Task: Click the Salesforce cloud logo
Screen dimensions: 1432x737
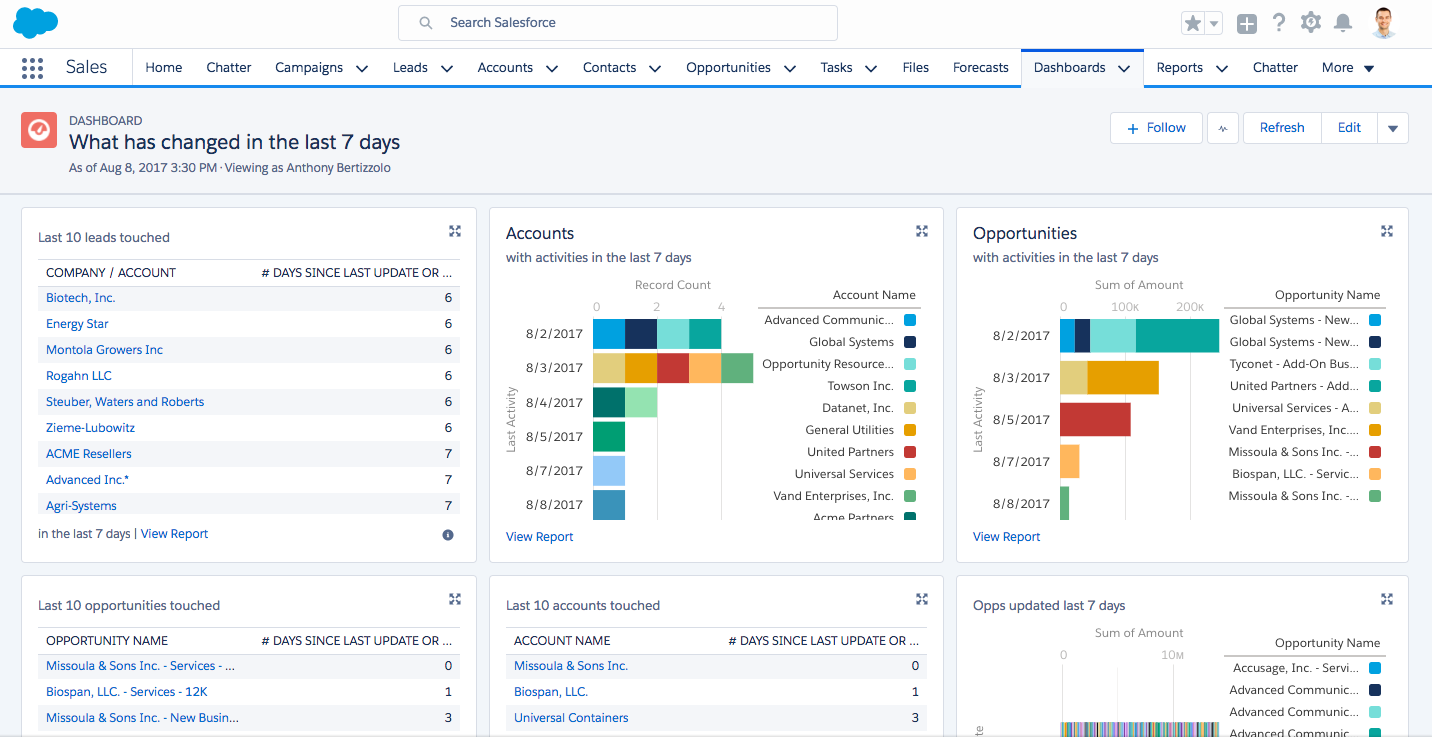Action: [x=35, y=22]
